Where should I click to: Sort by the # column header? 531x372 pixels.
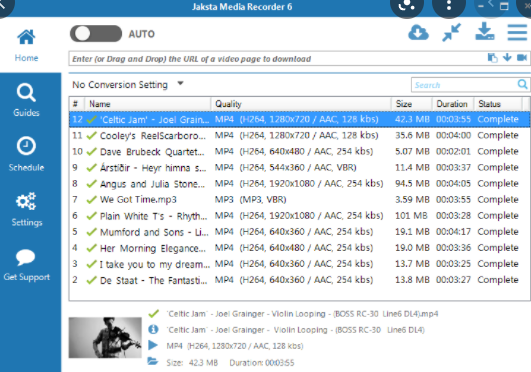(76, 104)
